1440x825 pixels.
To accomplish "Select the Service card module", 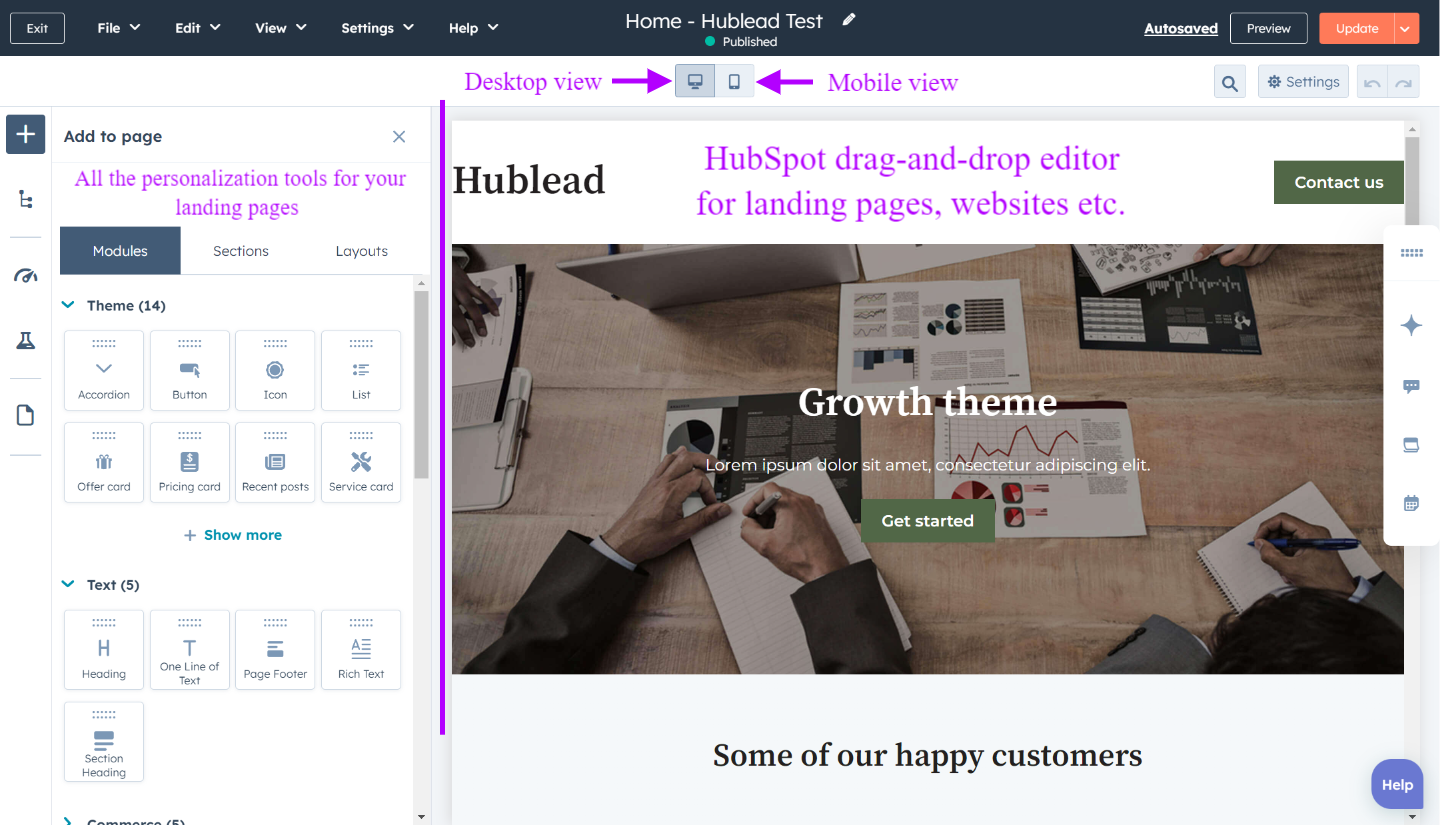I will pos(361,462).
